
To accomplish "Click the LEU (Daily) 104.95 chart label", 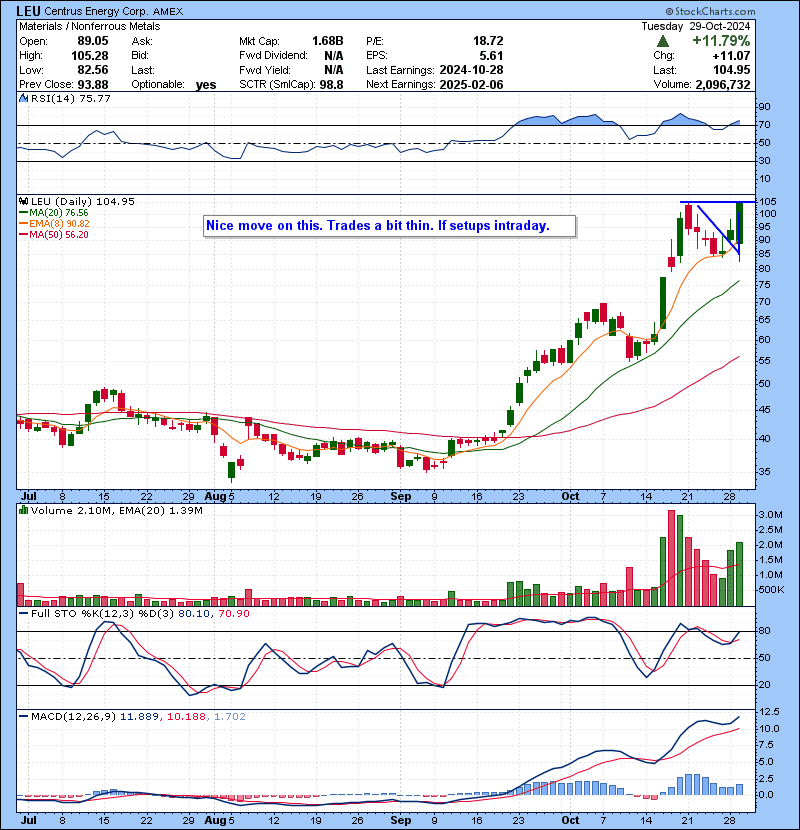I will coord(83,201).
